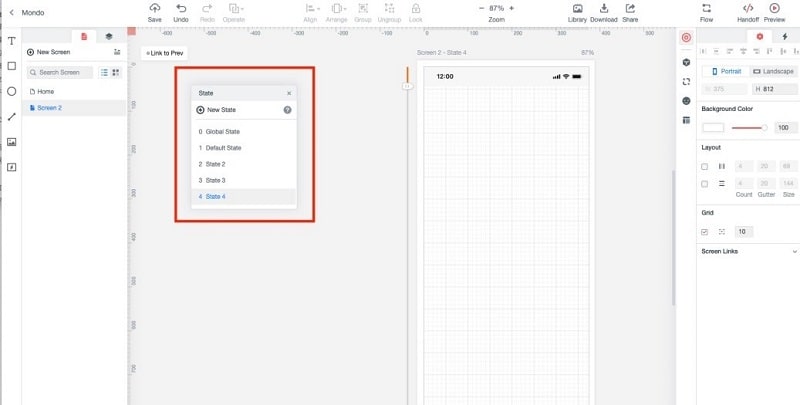
Task: Click the Lock toolbar icon
Action: (416, 8)
